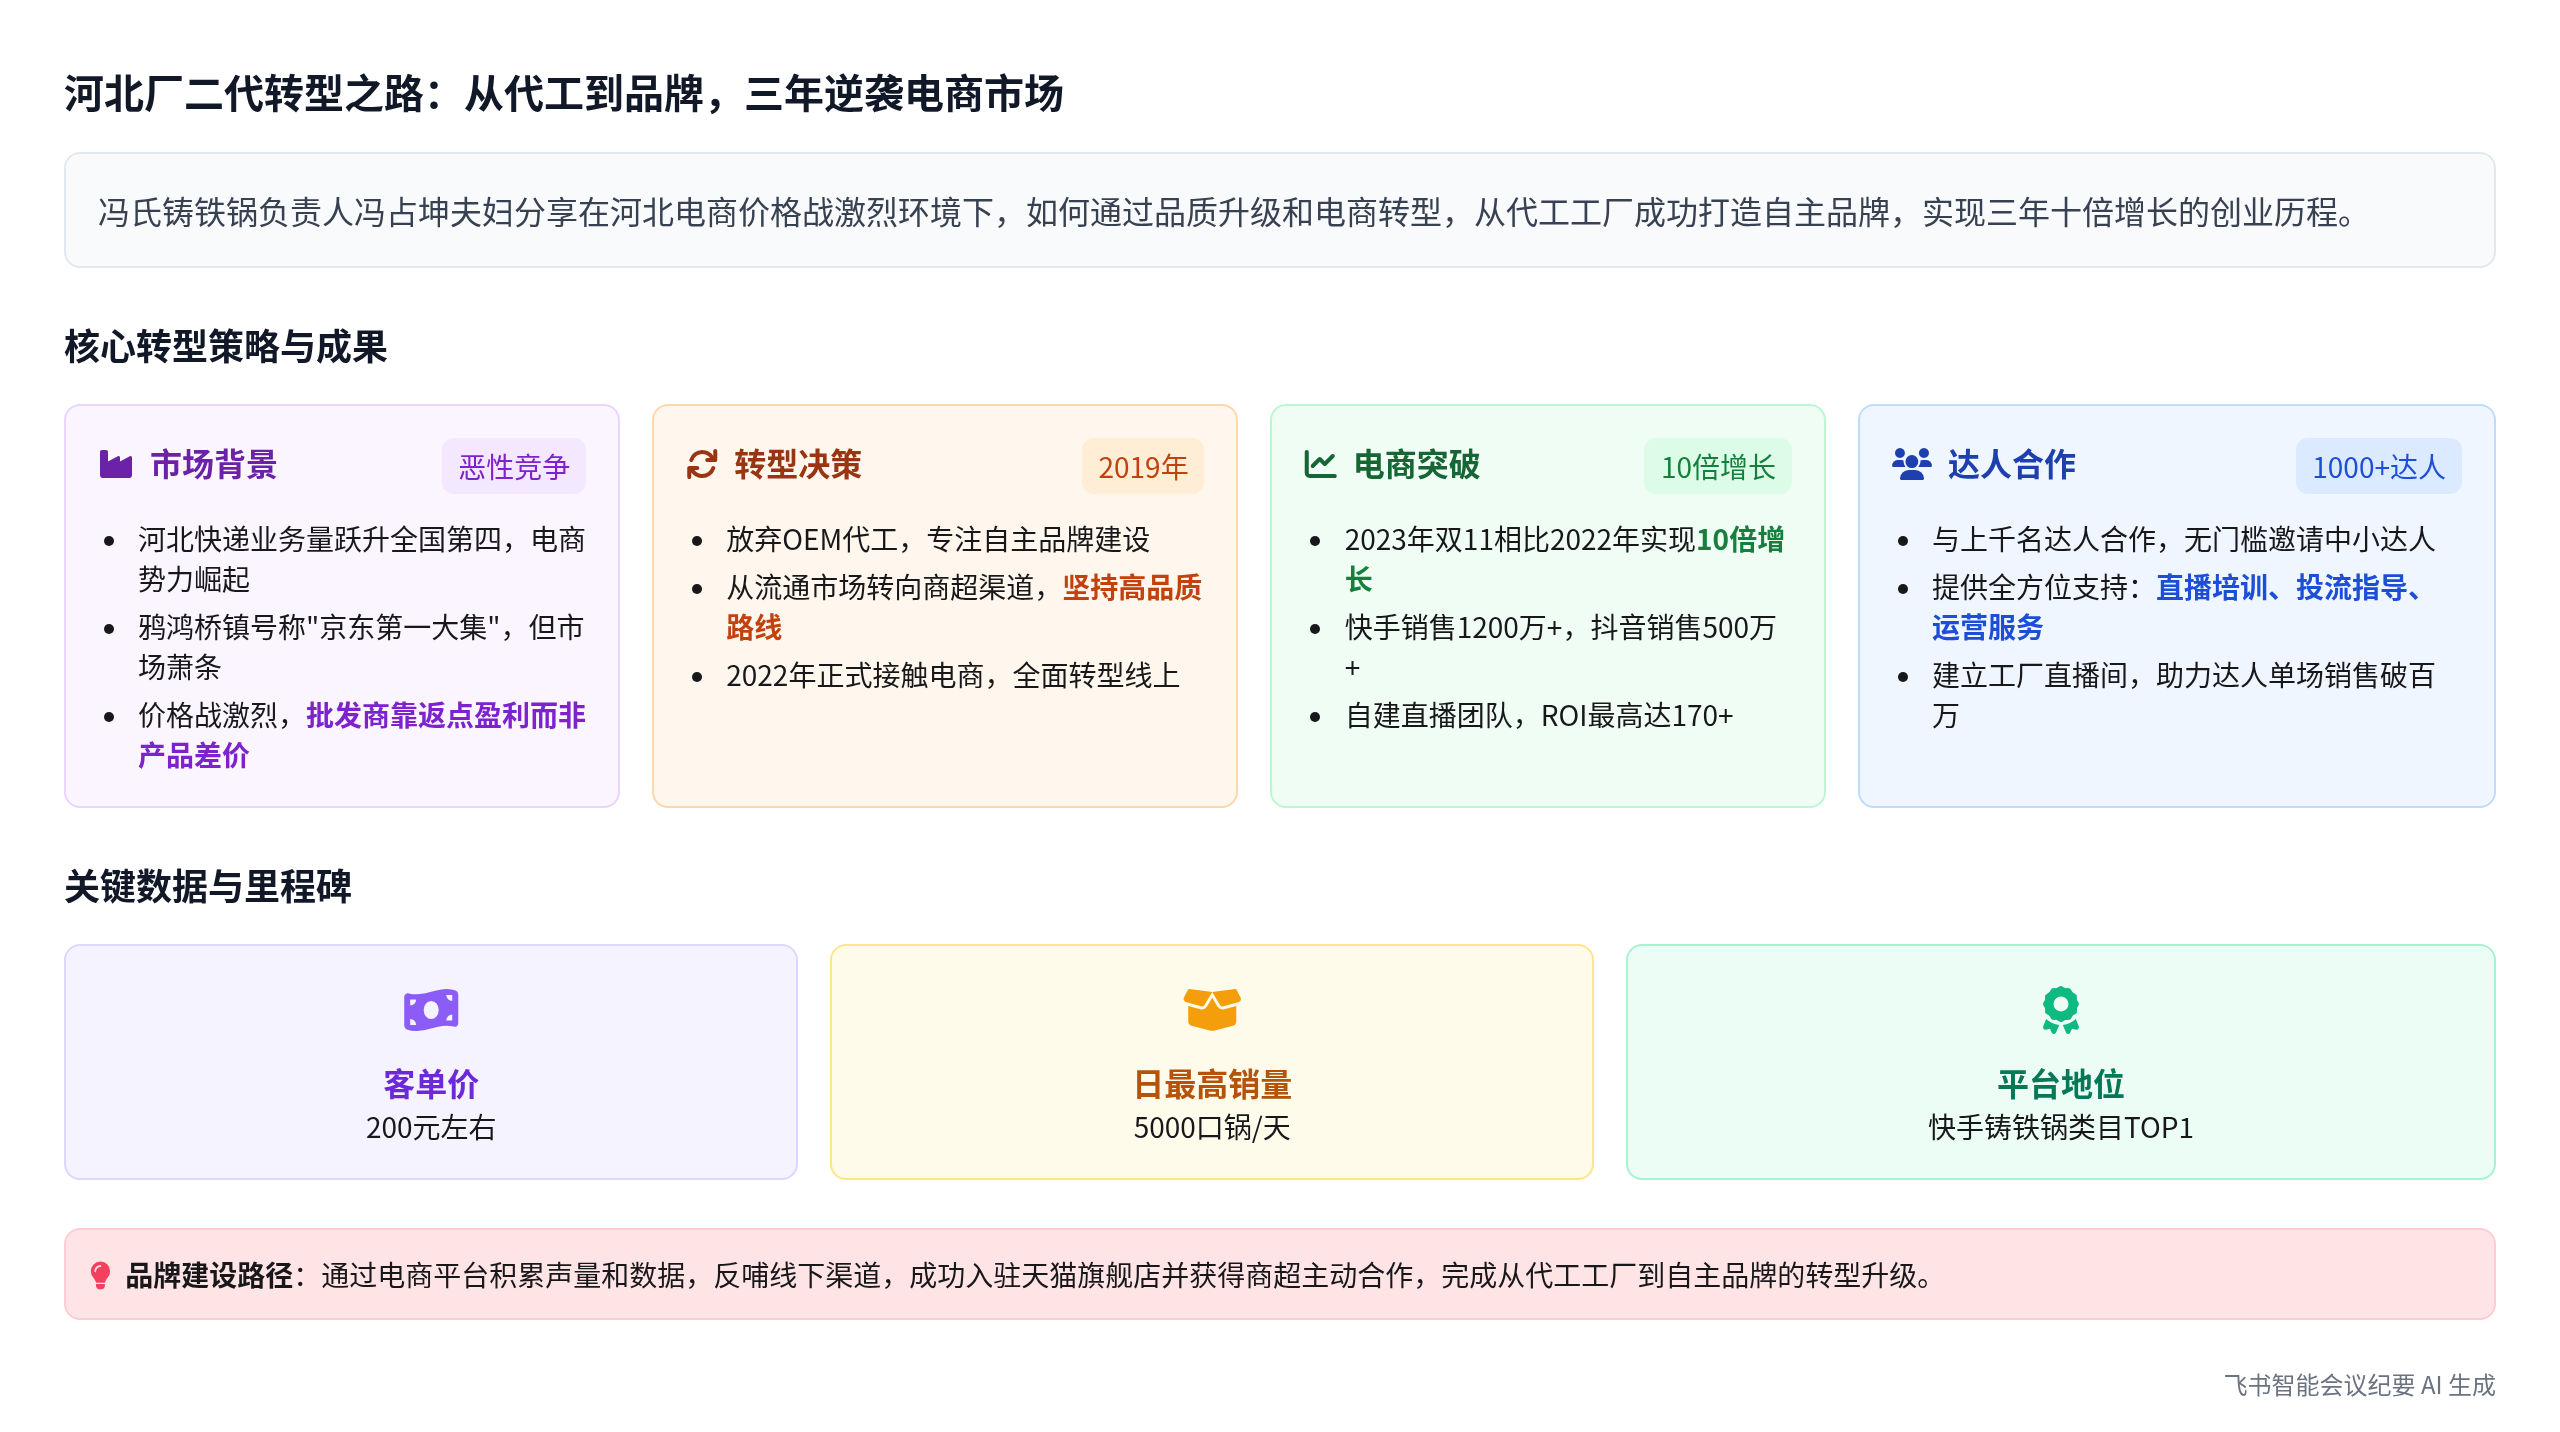Click the line chart icon beside 电商突破
The height and width of the screenshot is (1432, 2560).
pyautogui.click(x=1320, y=465)
